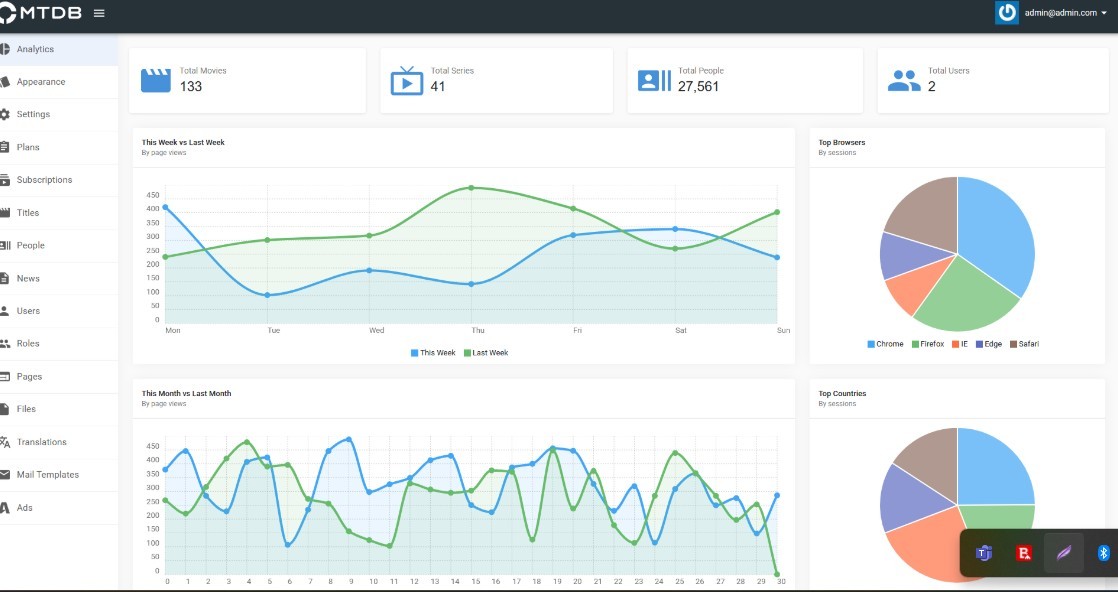Screen dimensions: 1118x592
Task: Toggle This Week legend series
Action: (x=433, y=353)
